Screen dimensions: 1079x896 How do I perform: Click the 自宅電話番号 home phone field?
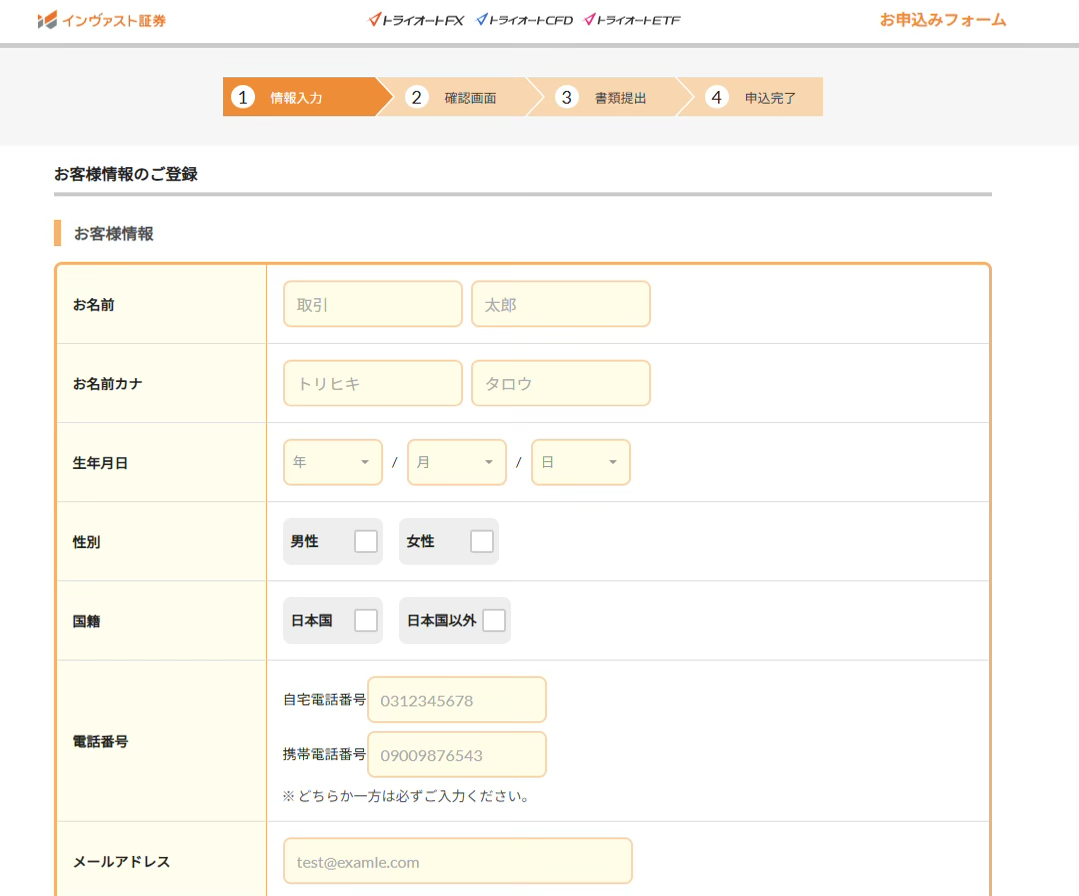point(456,699)
